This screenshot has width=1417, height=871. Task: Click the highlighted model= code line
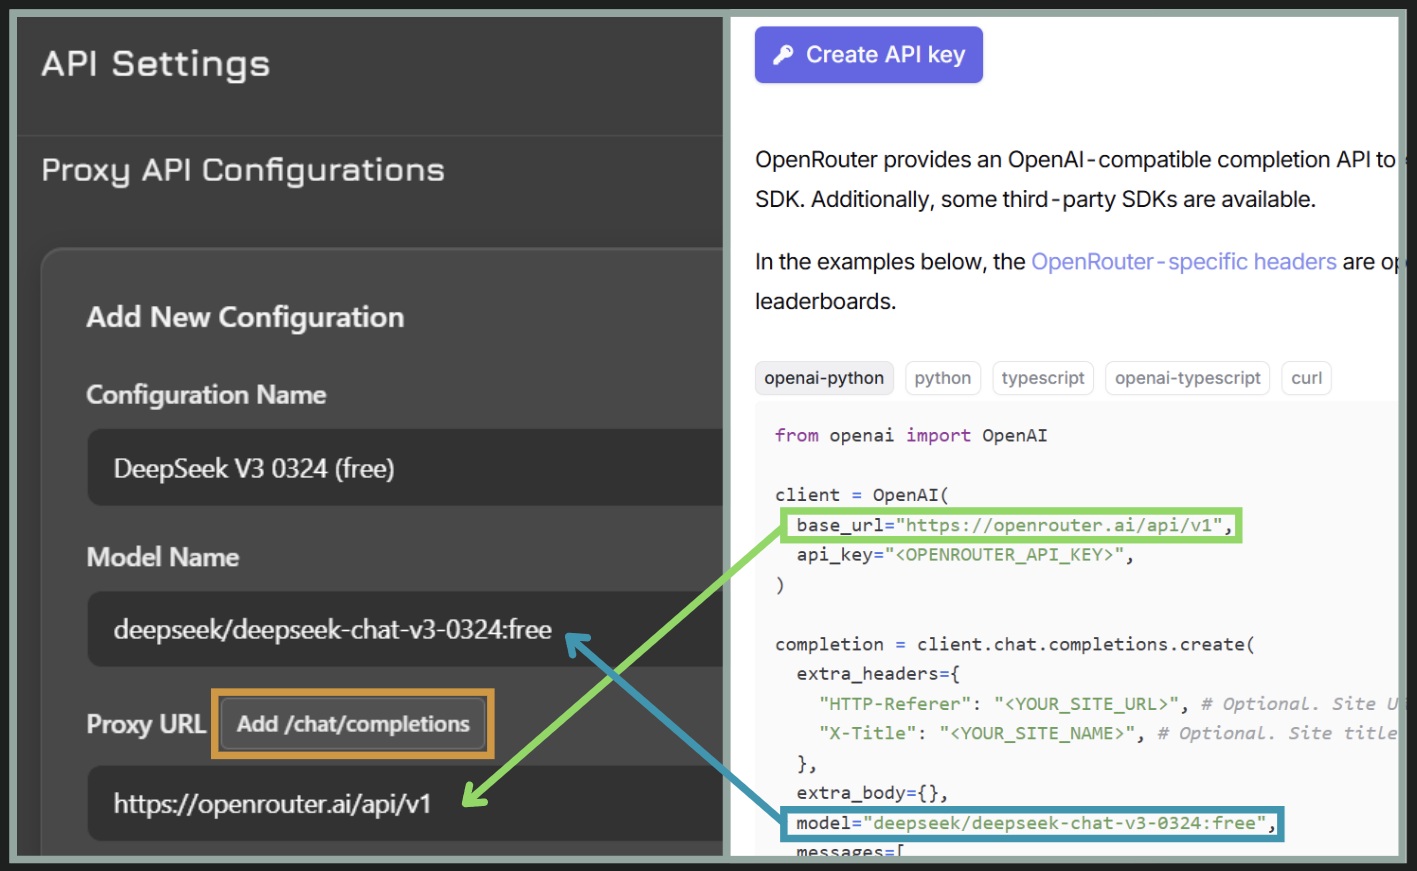[x=1030, y=823]
